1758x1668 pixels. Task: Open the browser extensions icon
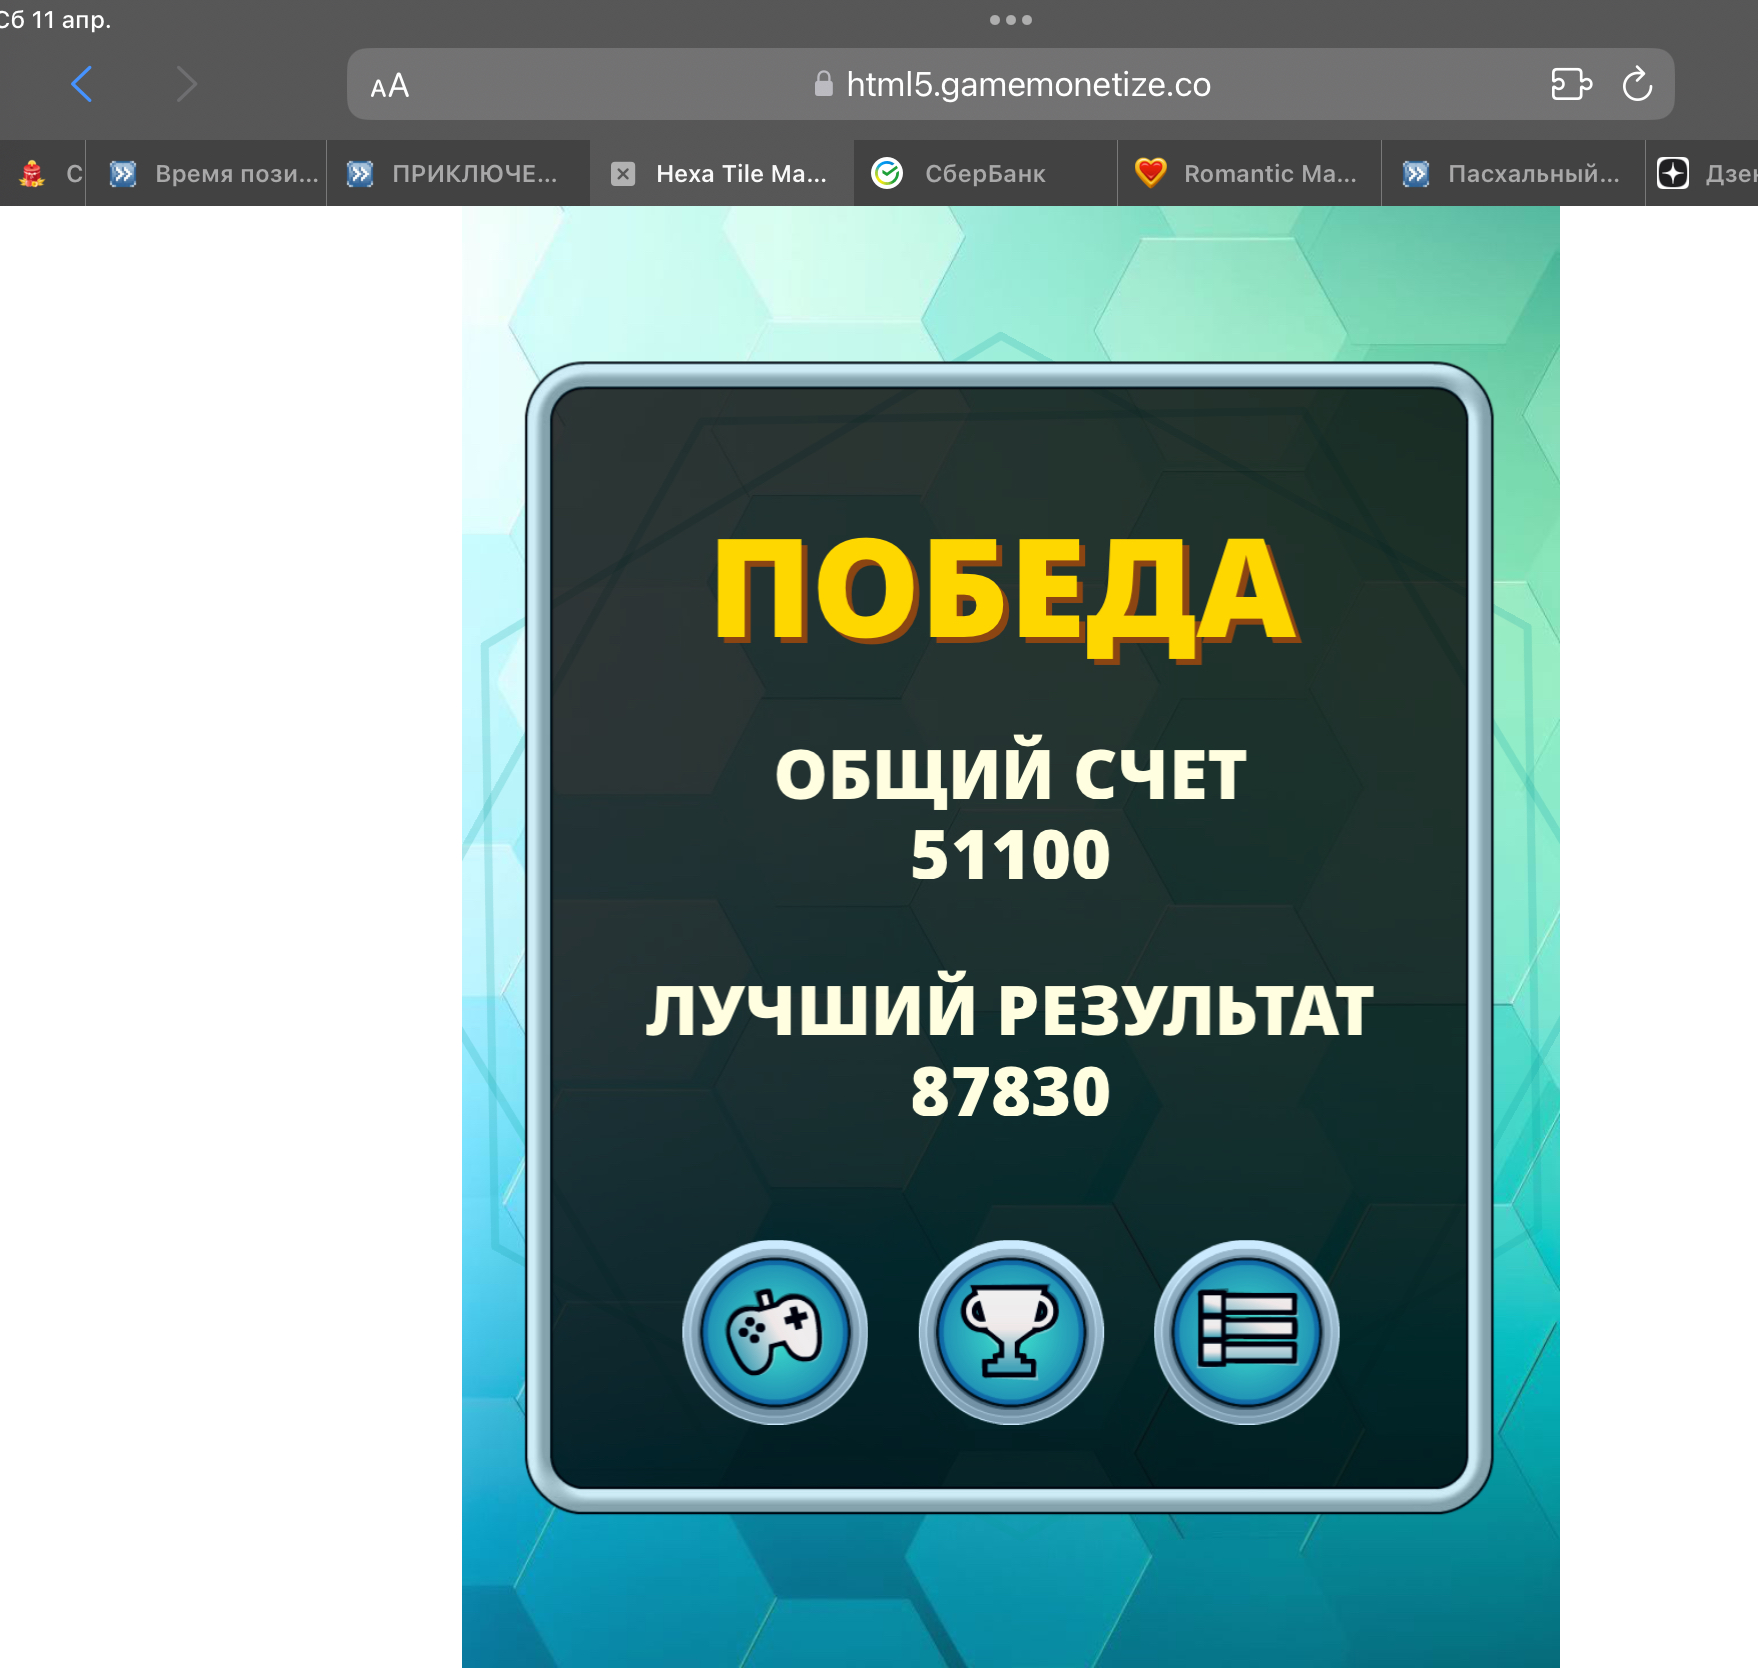click(x=1570, y=85)
